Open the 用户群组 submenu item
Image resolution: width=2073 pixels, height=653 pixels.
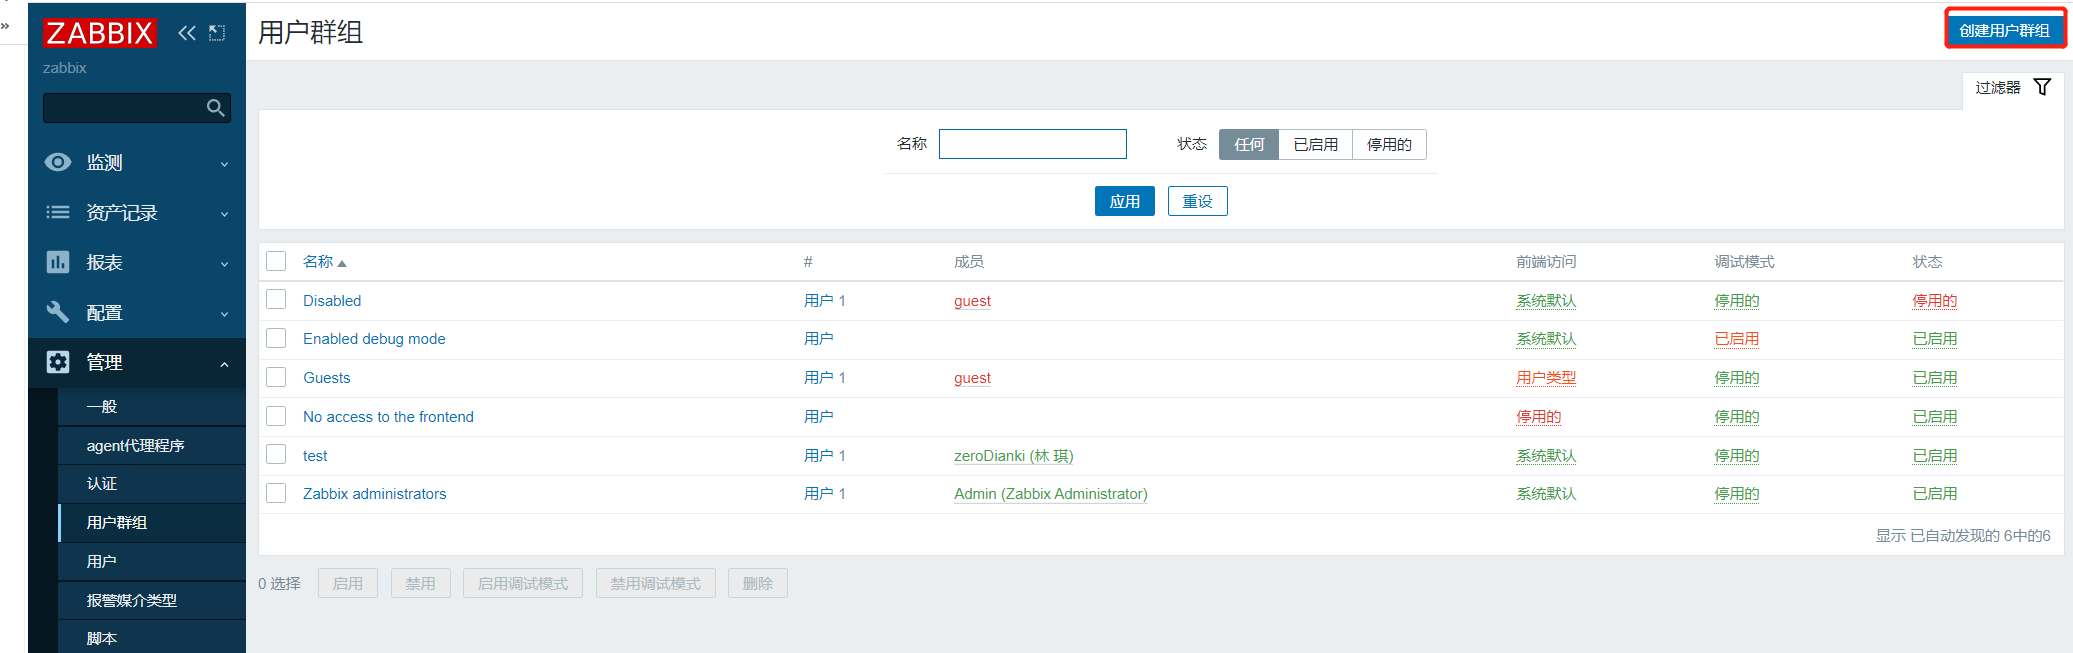(x=152, y=523)
